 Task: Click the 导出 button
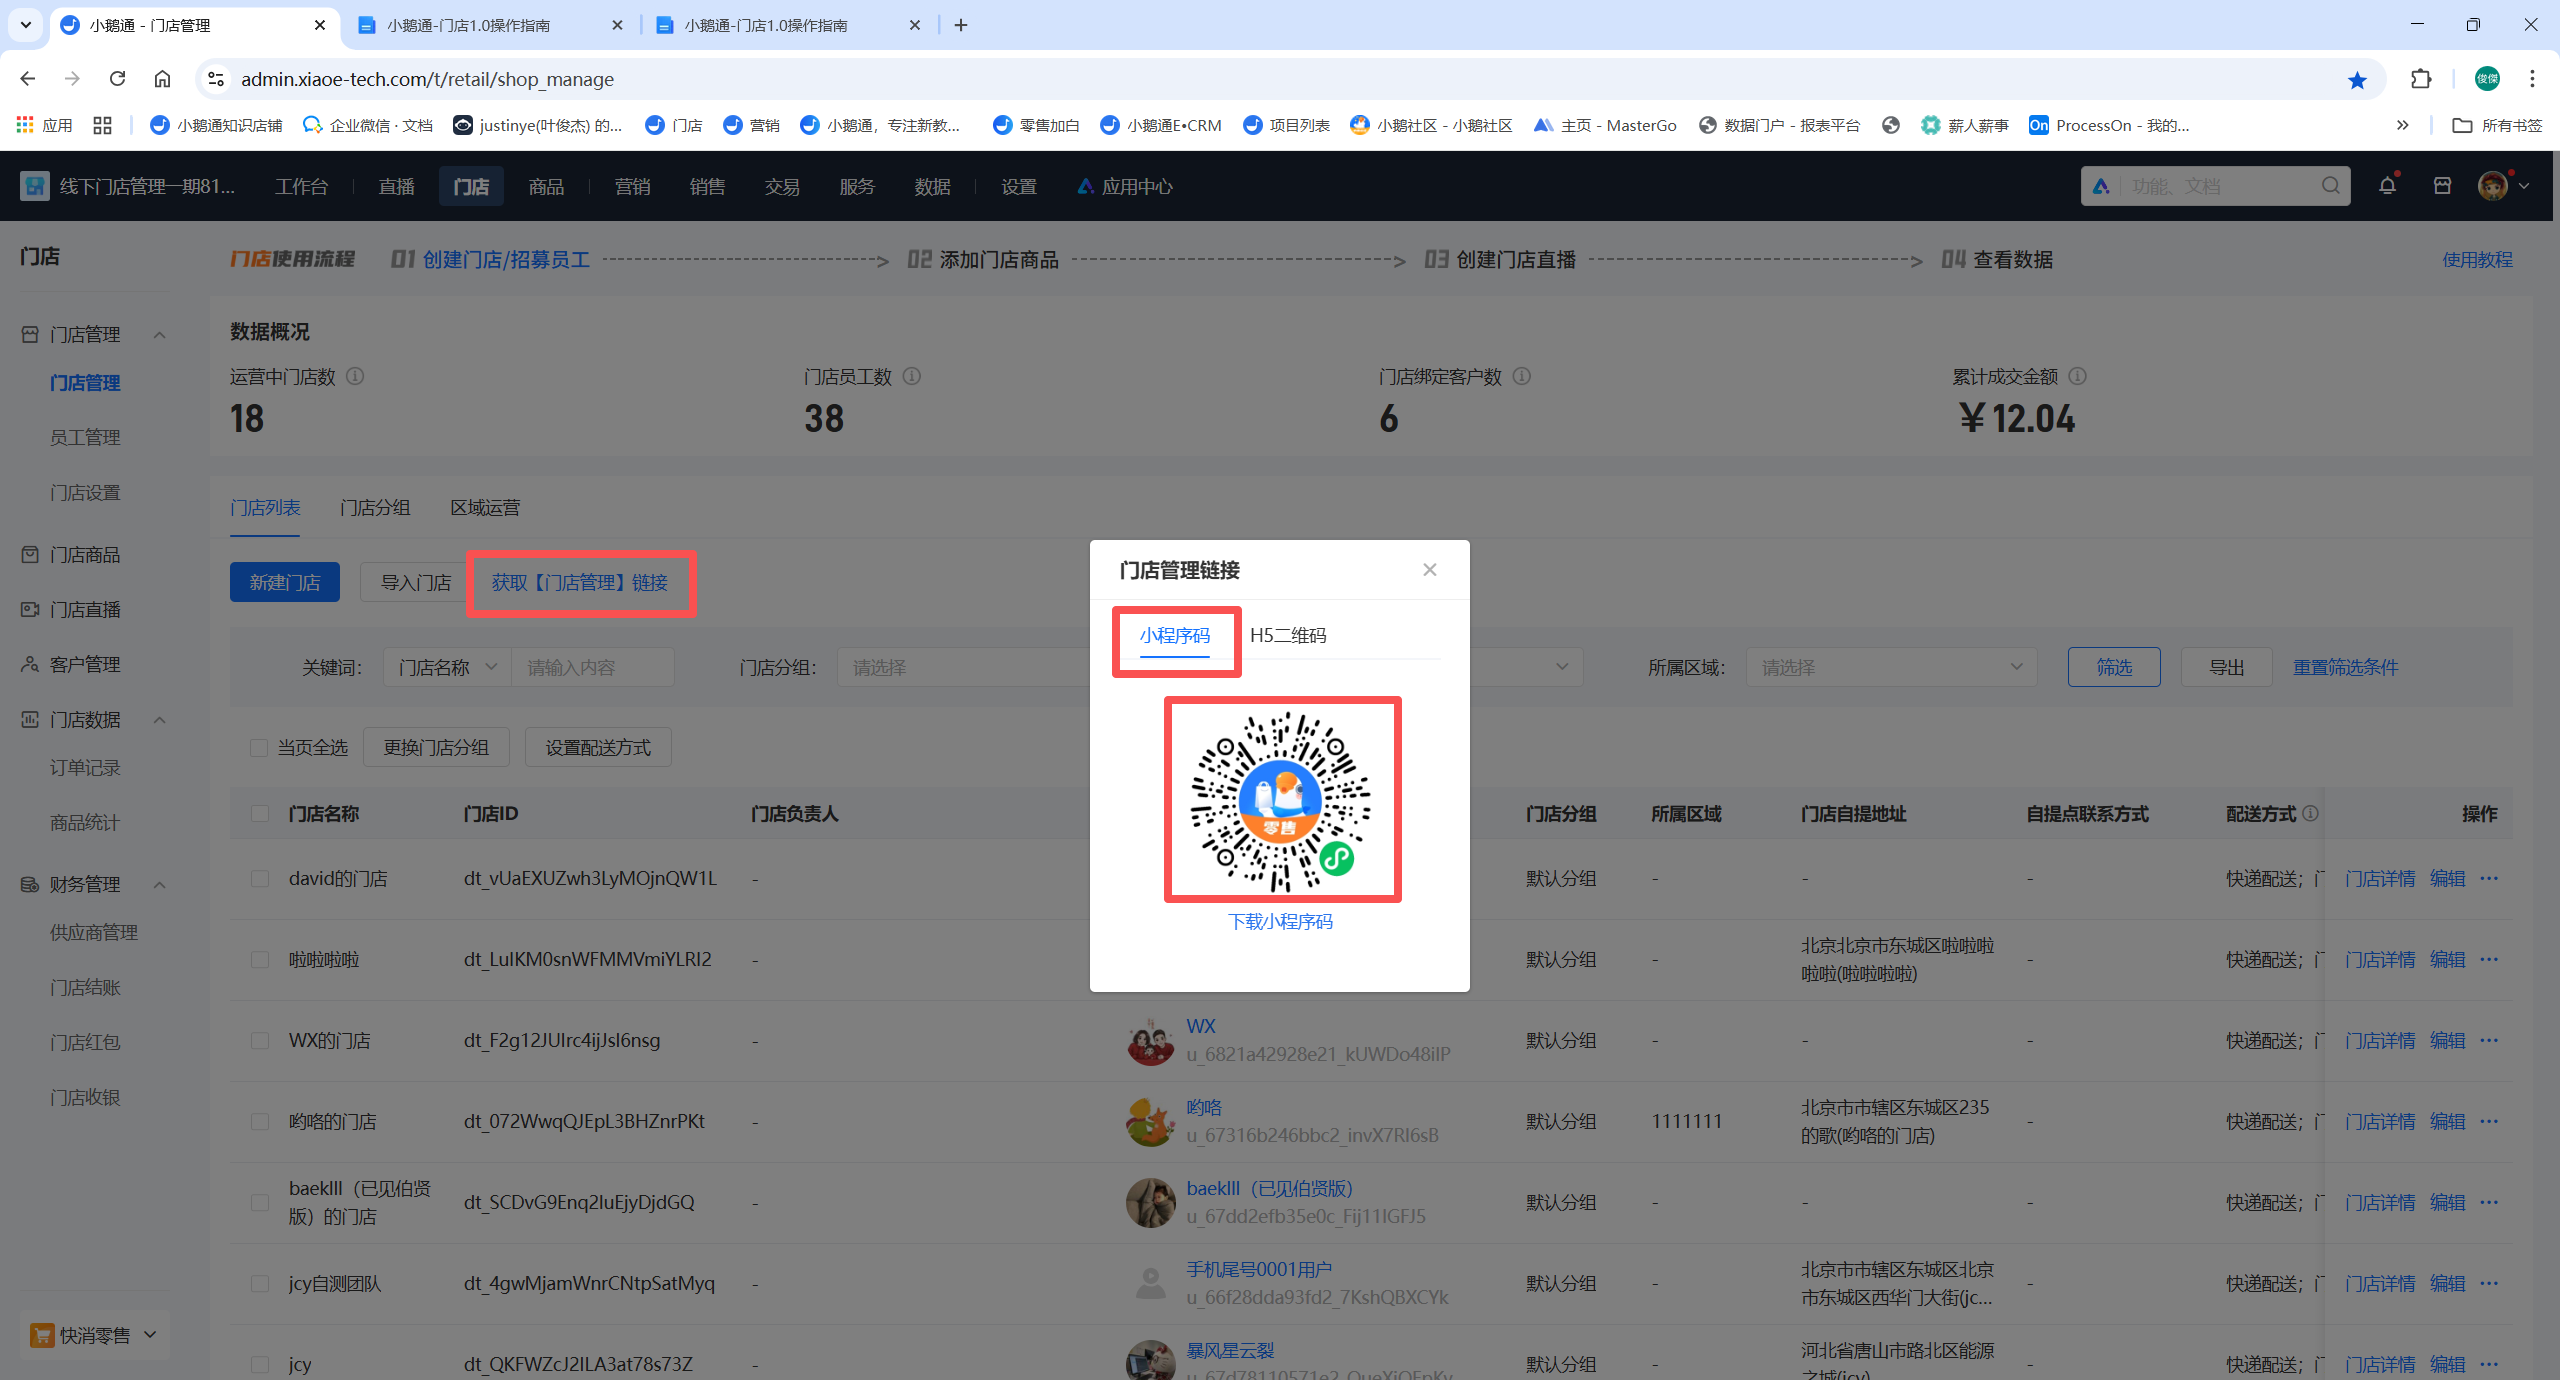pyautogui.click(x=2227, y=667)
